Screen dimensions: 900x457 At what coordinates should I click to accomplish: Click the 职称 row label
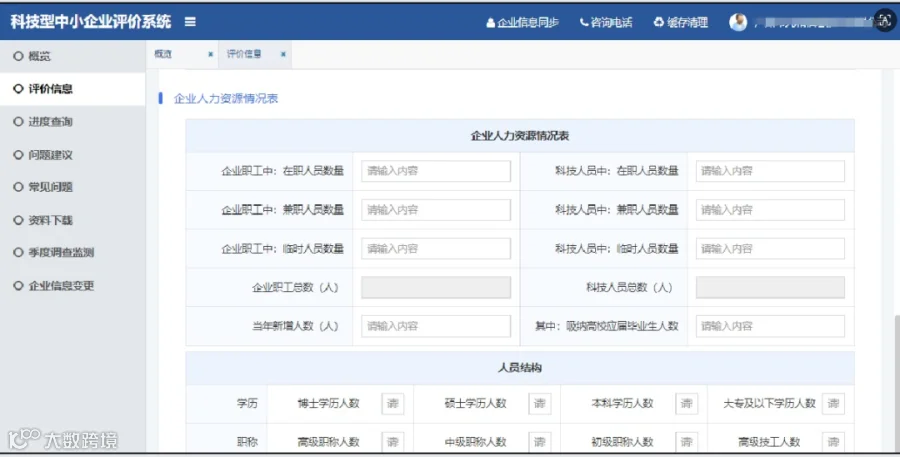[x=247, y=441]
